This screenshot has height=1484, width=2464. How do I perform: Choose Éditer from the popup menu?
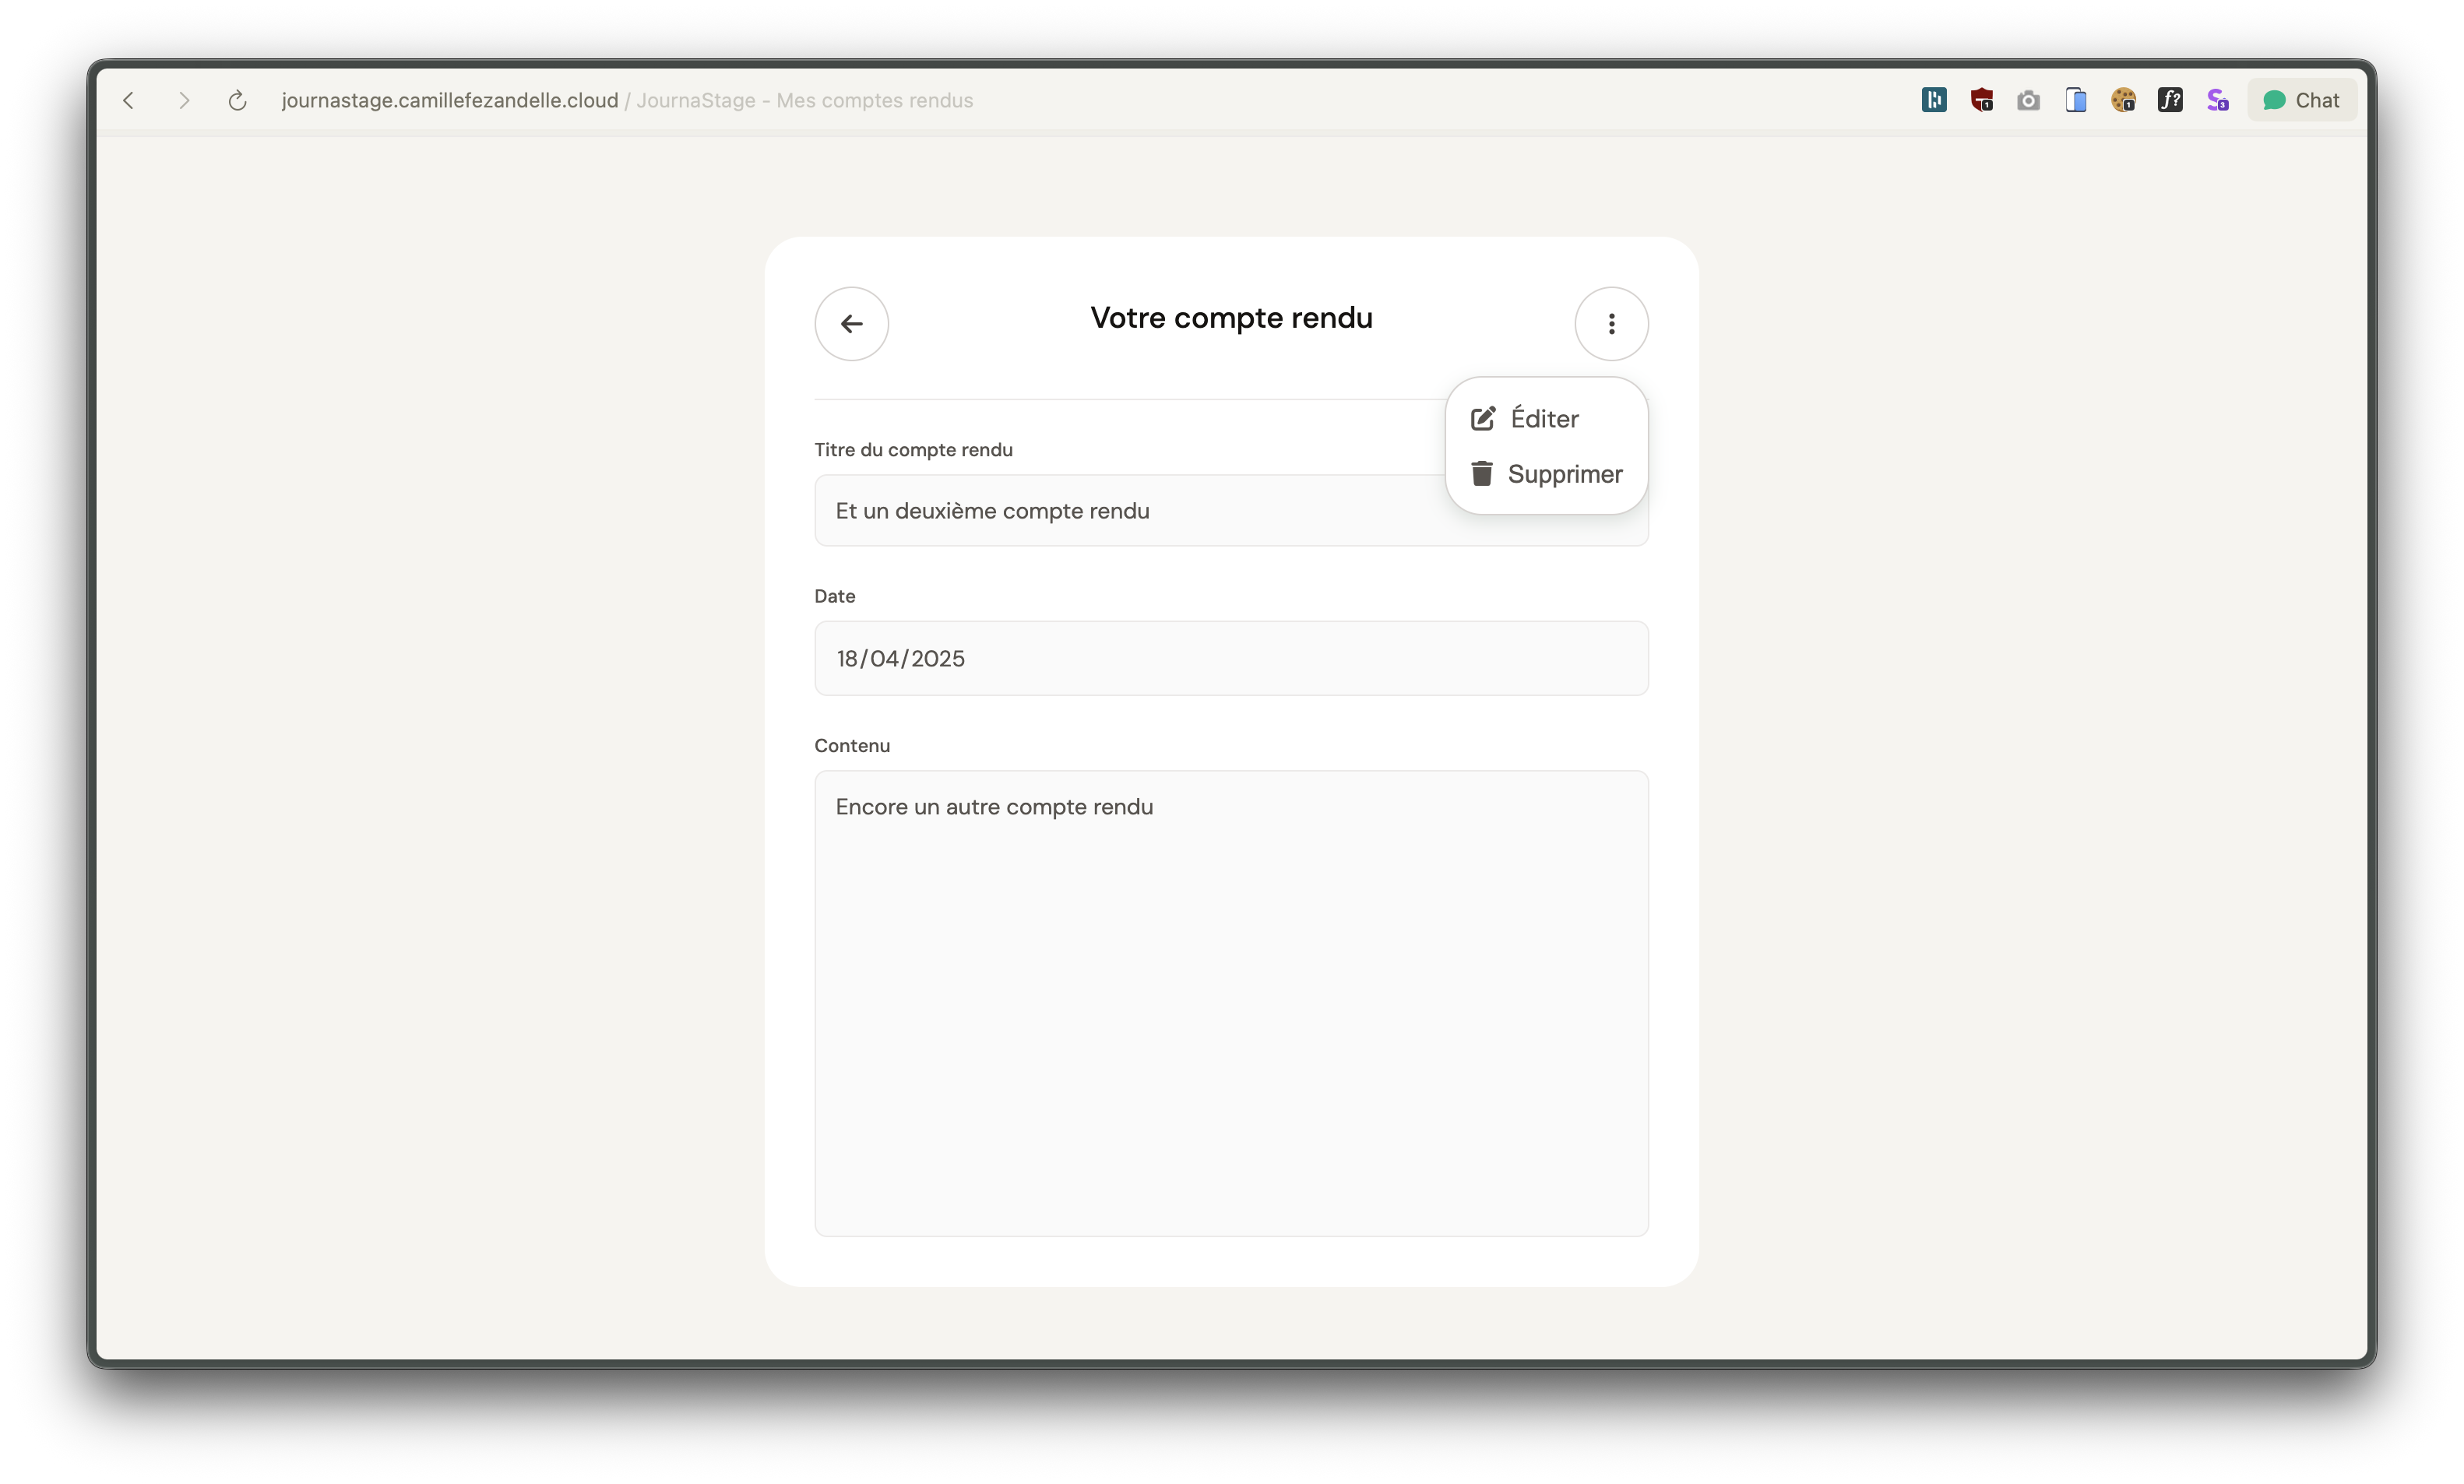click(x=1545, y=419)
